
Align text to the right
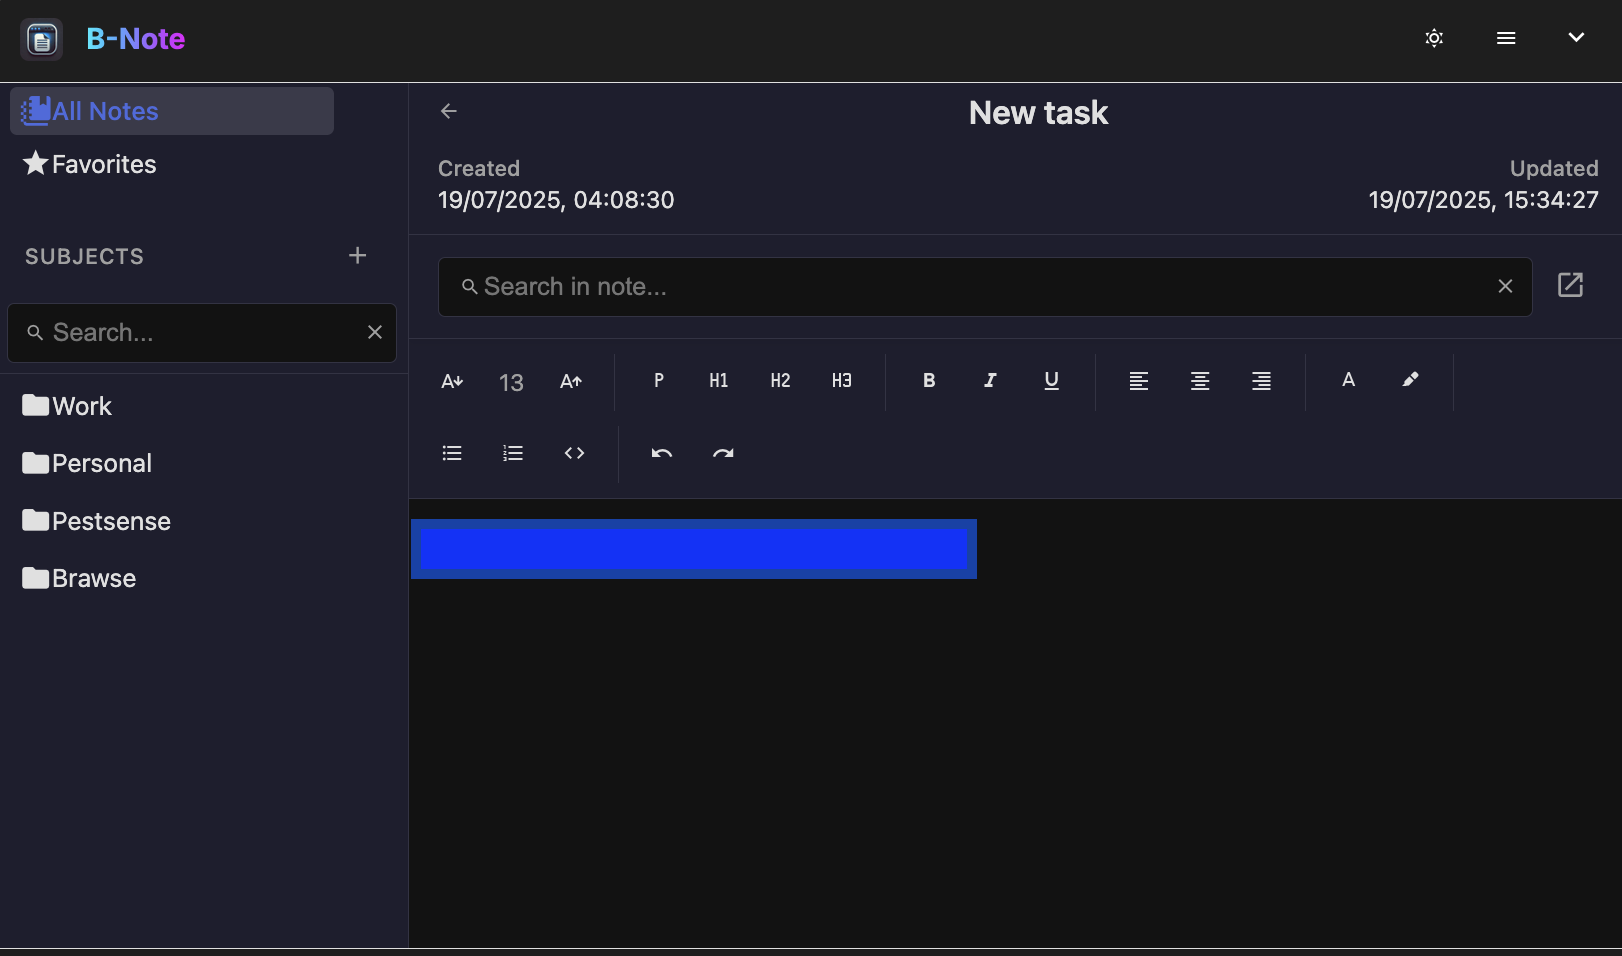tap(1261, 381)
